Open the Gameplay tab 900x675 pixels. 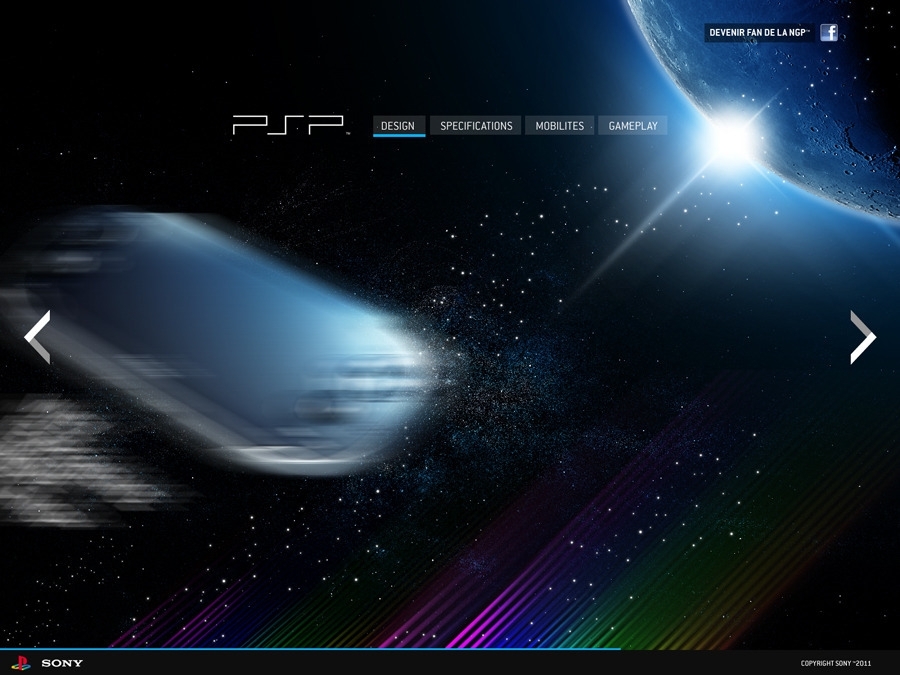pyautogui.click(x=633, y=126)
